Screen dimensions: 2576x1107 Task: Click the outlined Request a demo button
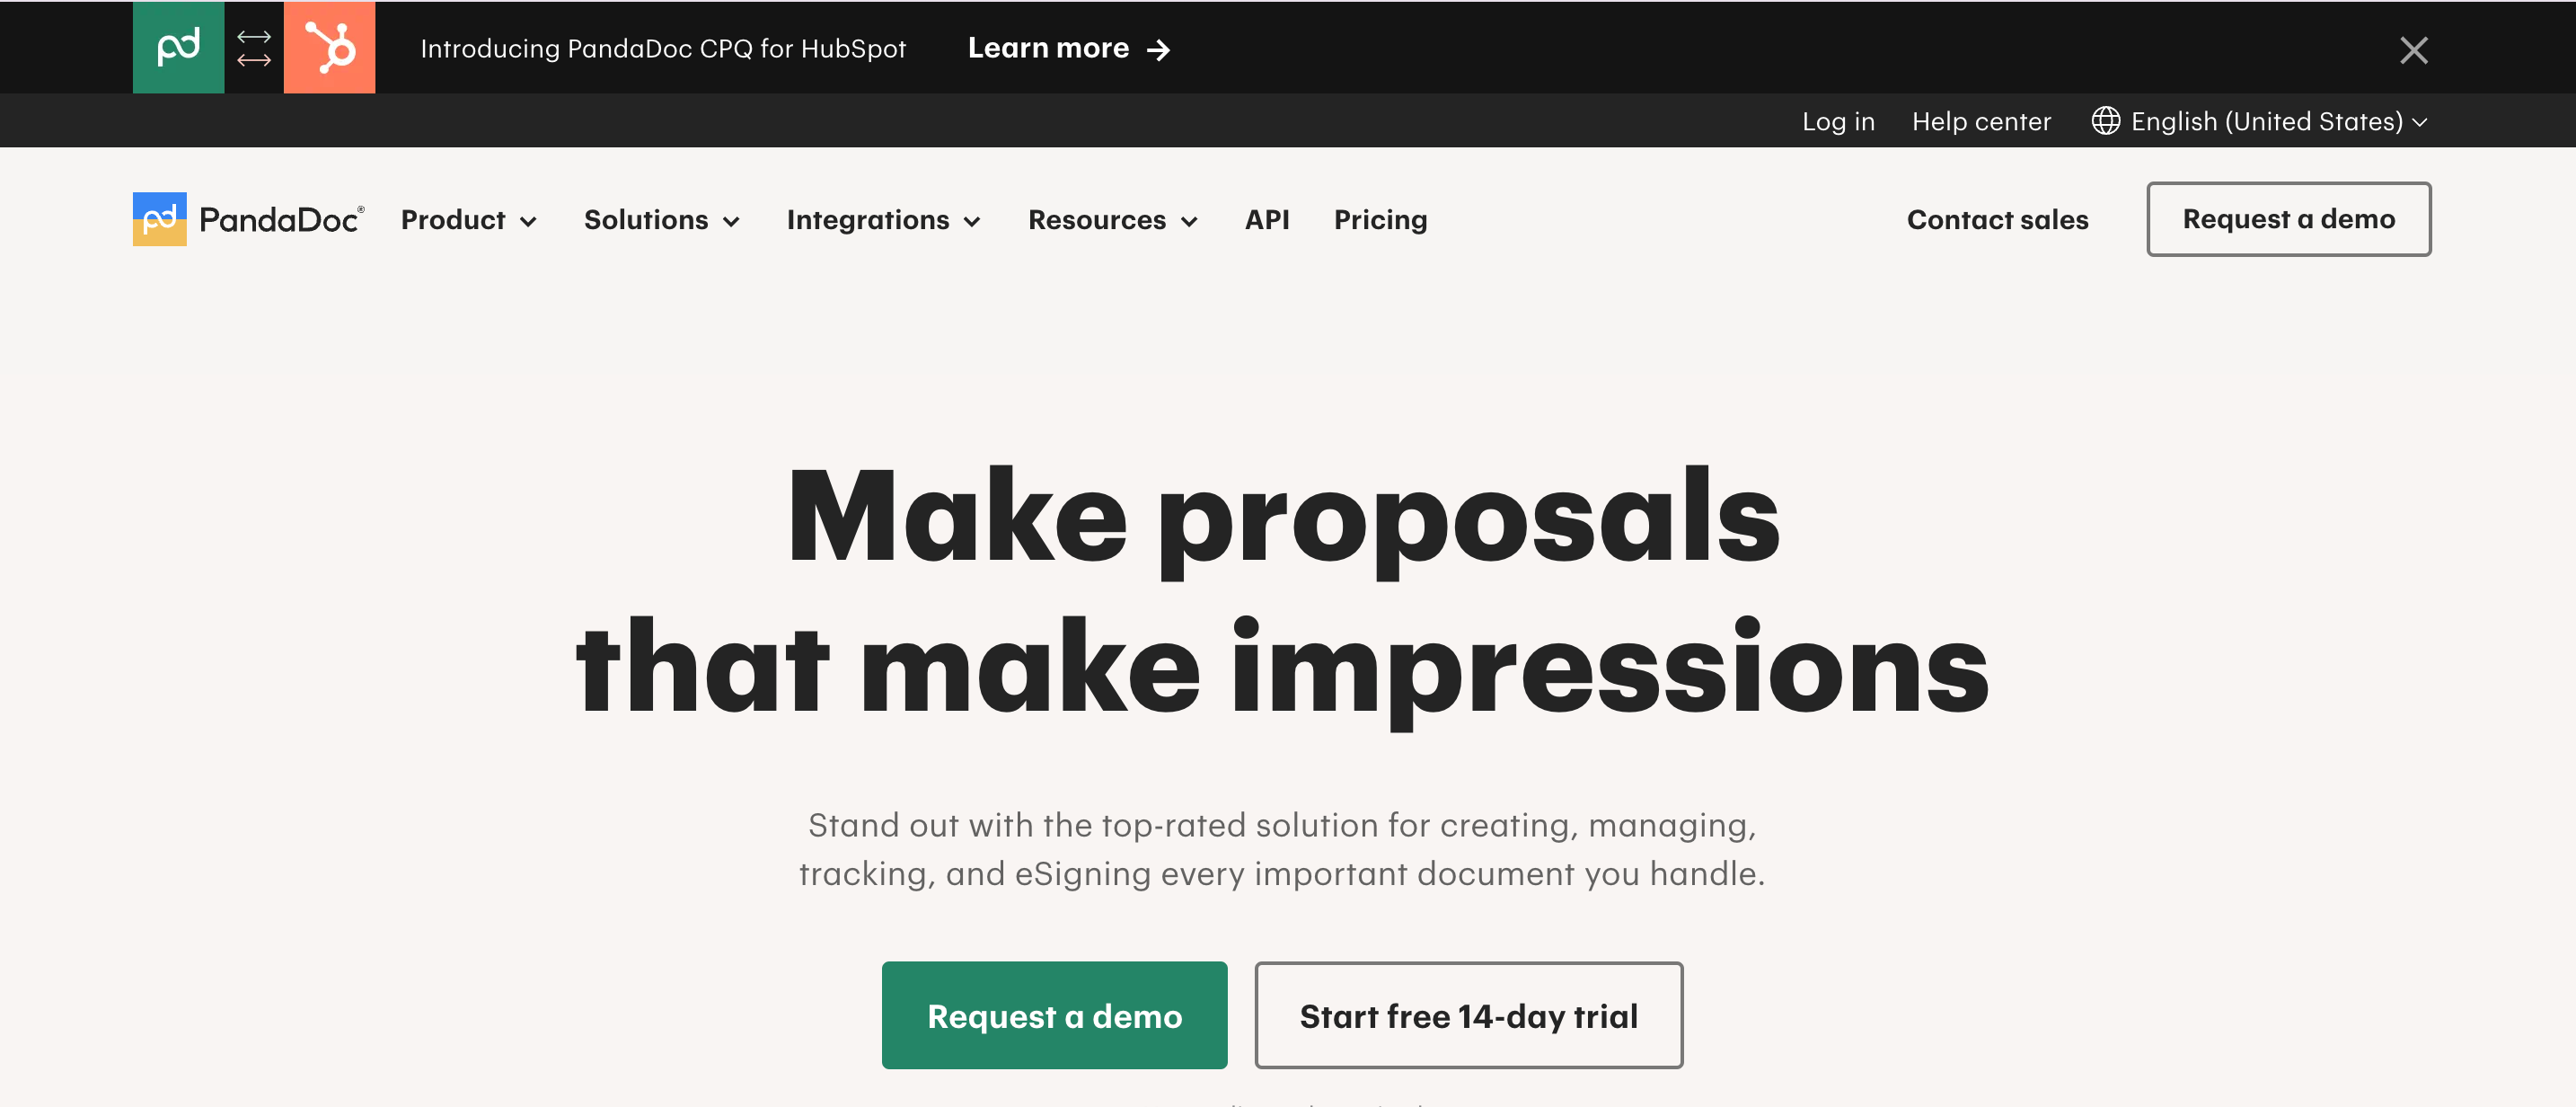coord(2288,219)
